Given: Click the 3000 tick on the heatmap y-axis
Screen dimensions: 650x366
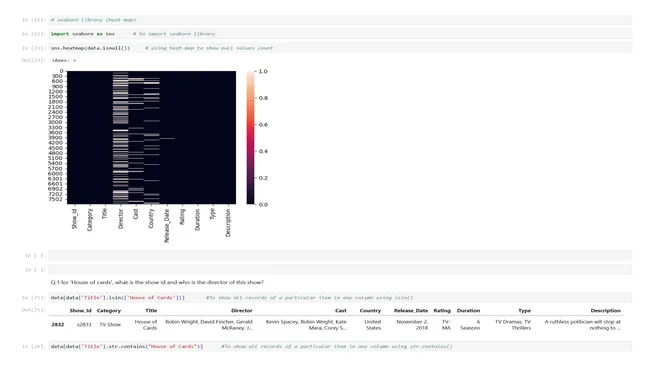Looking at the screenshot, I should (55, 122).
